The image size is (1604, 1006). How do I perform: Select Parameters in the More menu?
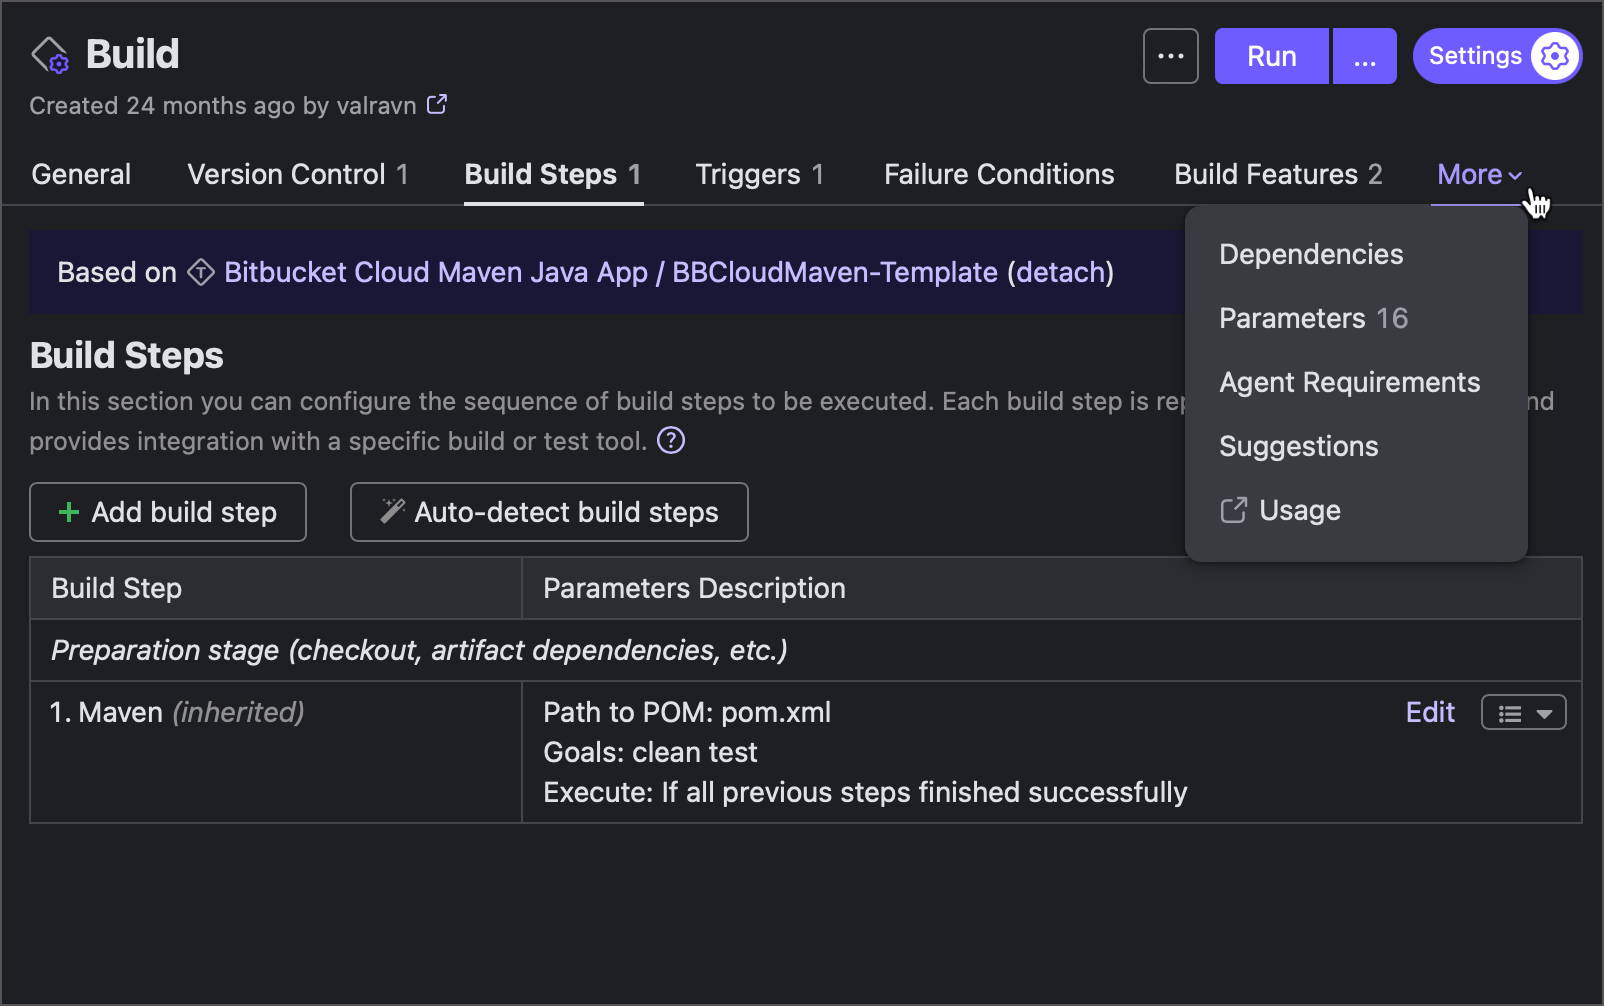(x=1313, y=318)
